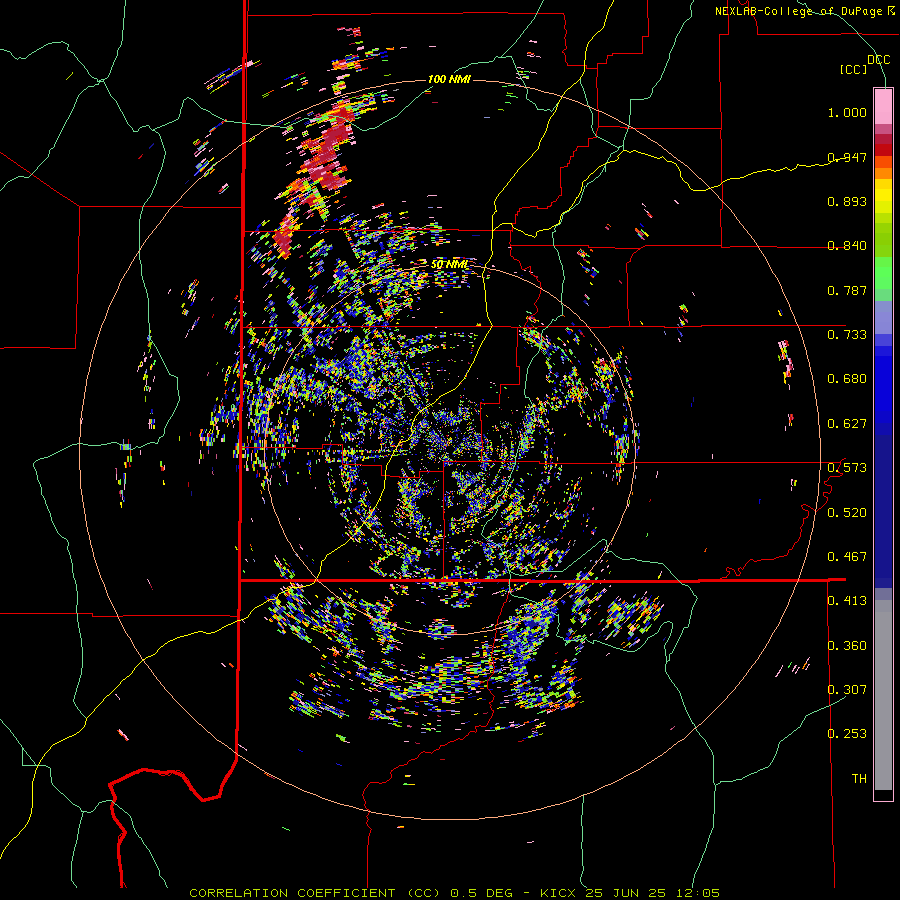Select the 0.520 legend value
The width and height of the screenshot is (900, 900).
(847, 513)
